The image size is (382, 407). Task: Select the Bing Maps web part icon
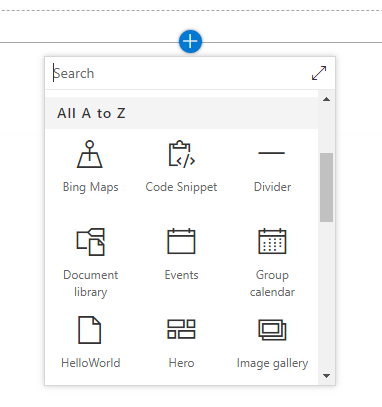click(x=90, y=154)
